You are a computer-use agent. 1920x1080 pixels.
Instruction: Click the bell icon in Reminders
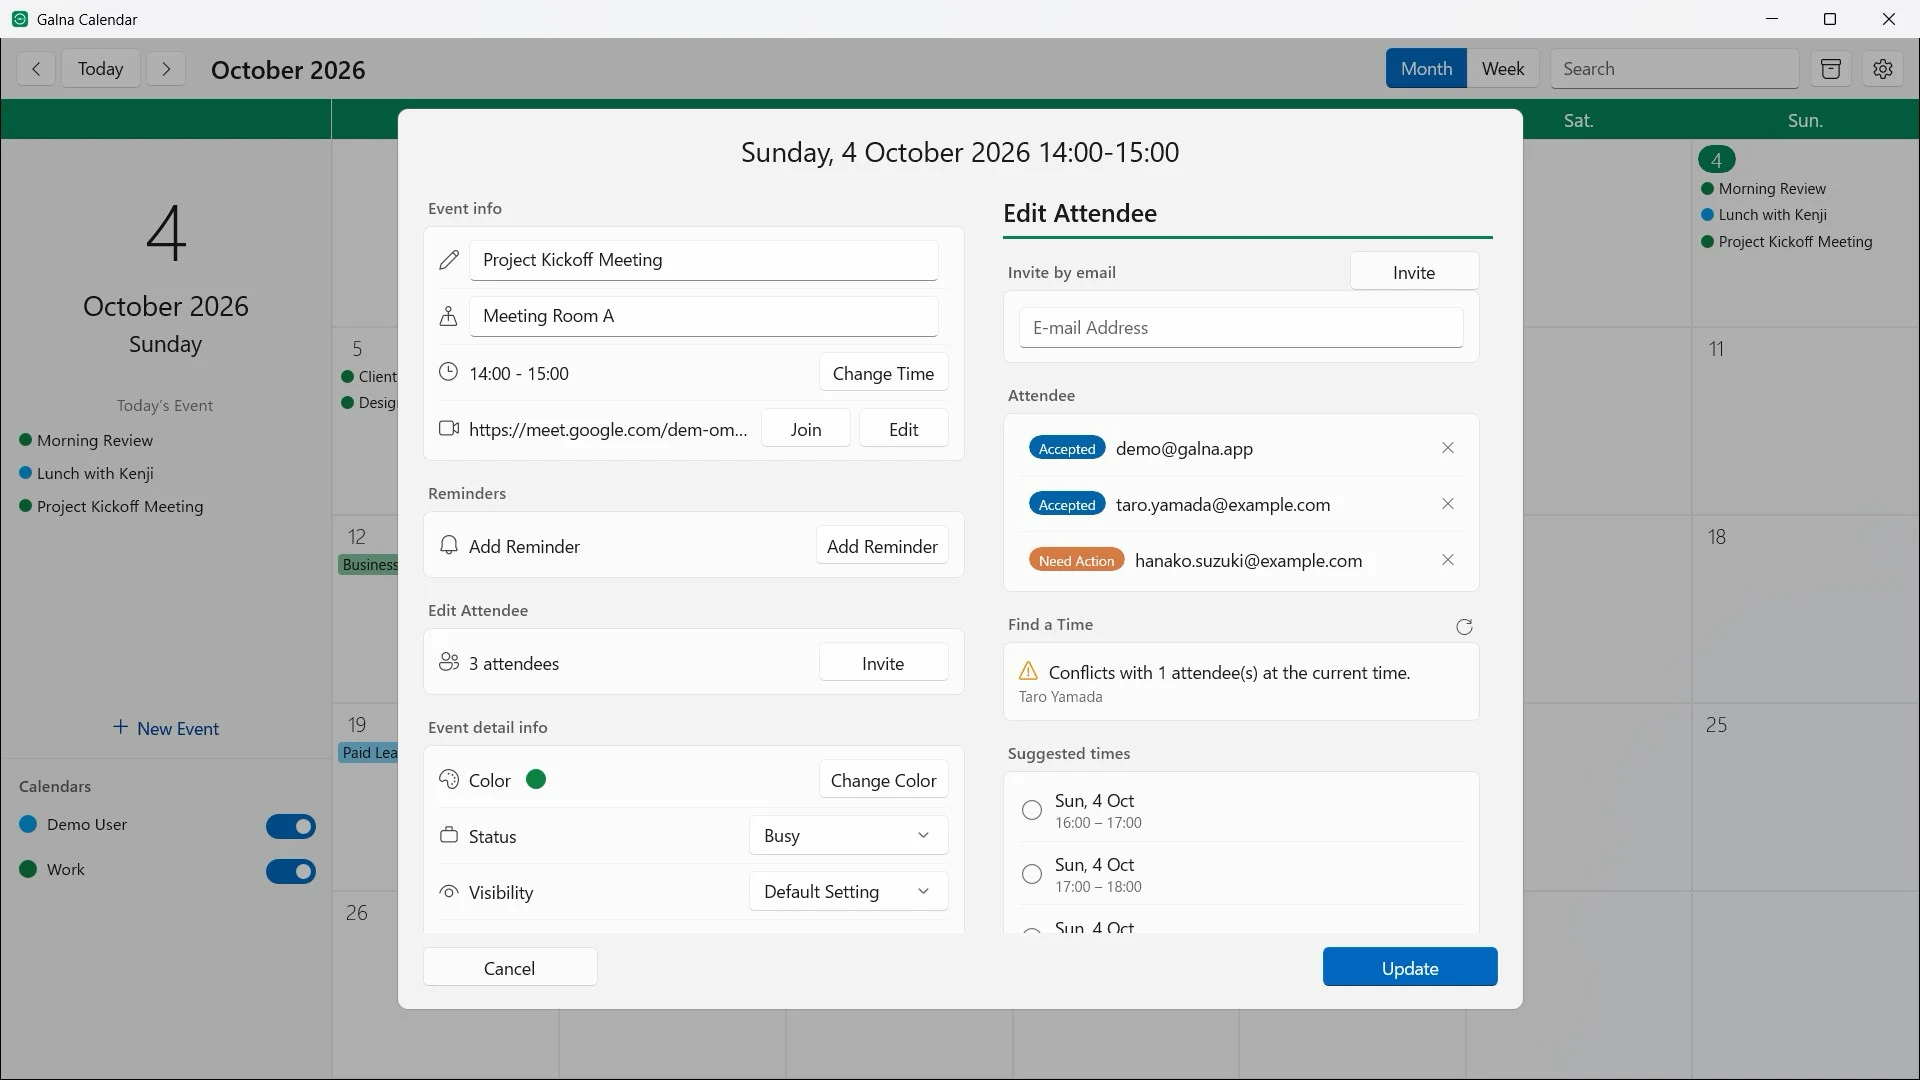click(449, 545)
